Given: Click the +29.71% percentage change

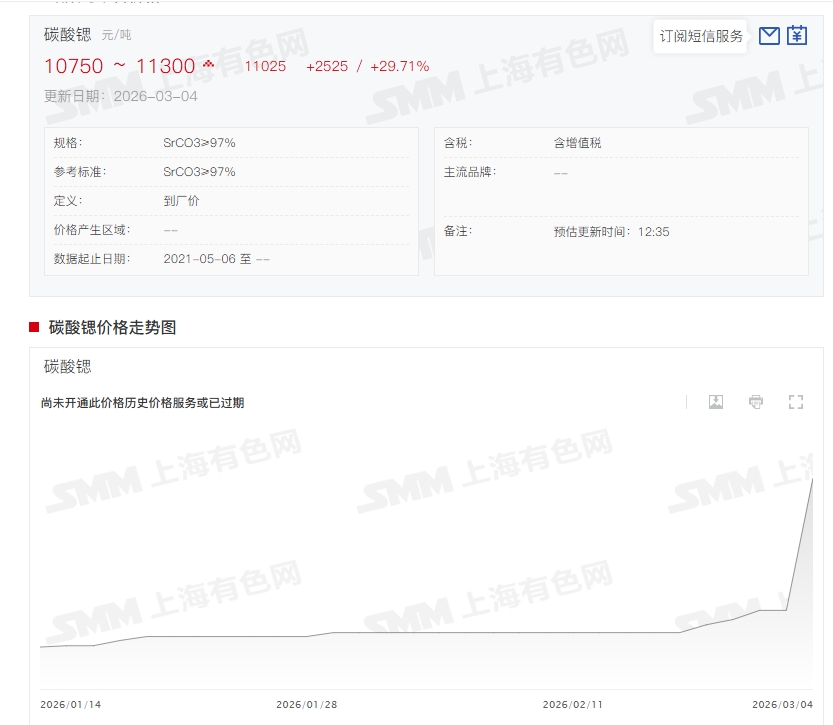Looking at the screenshot, I should pos(400,66).
